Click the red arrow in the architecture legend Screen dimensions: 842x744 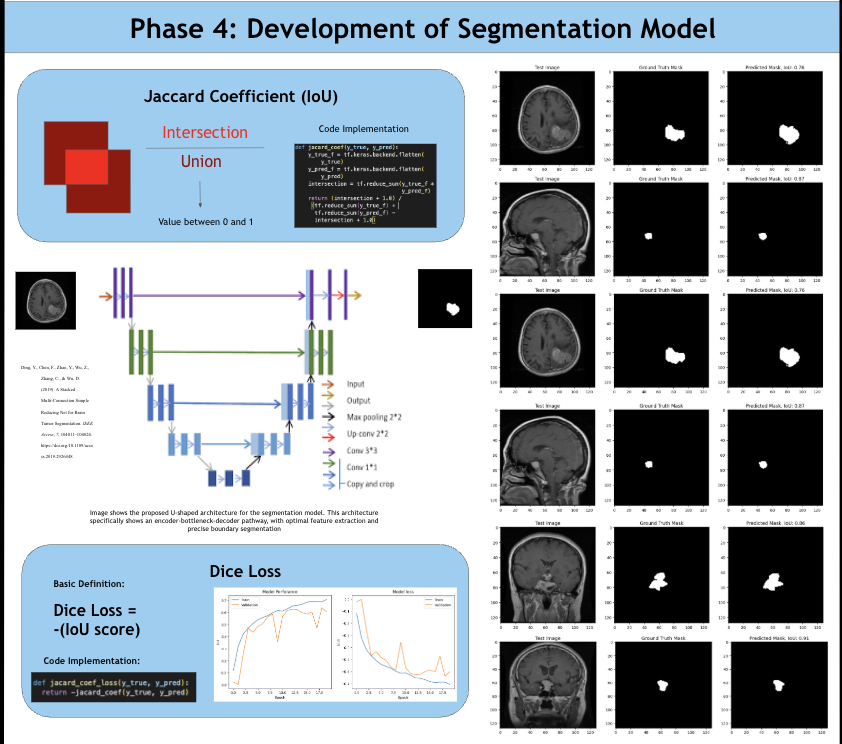(328, 439)
